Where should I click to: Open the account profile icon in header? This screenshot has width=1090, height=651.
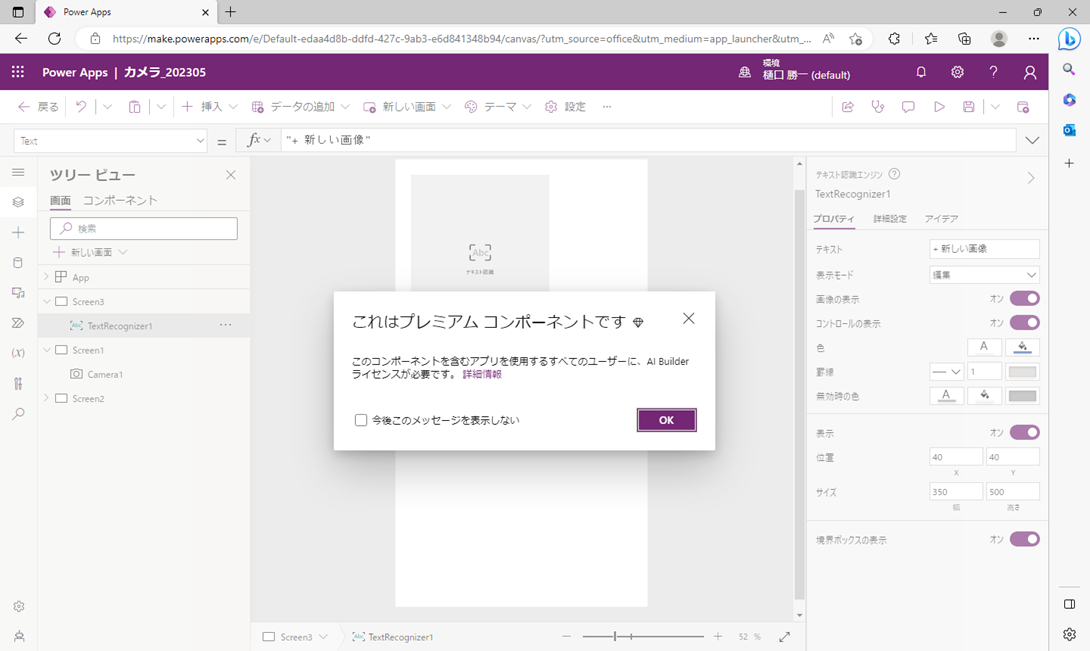[1030, 72]
